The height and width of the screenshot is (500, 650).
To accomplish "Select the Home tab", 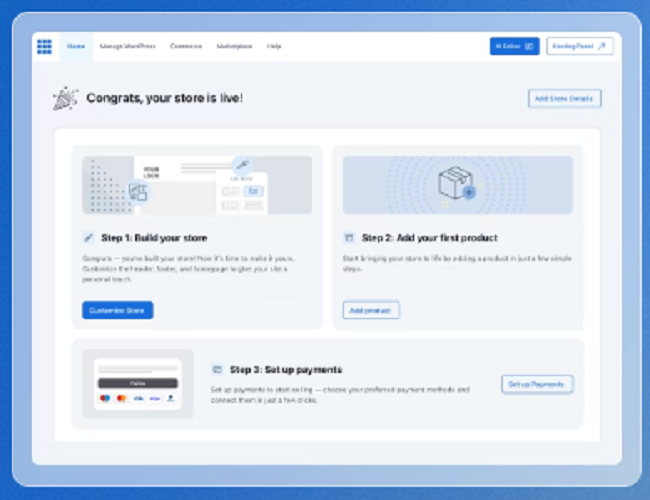I will [76, 46].
